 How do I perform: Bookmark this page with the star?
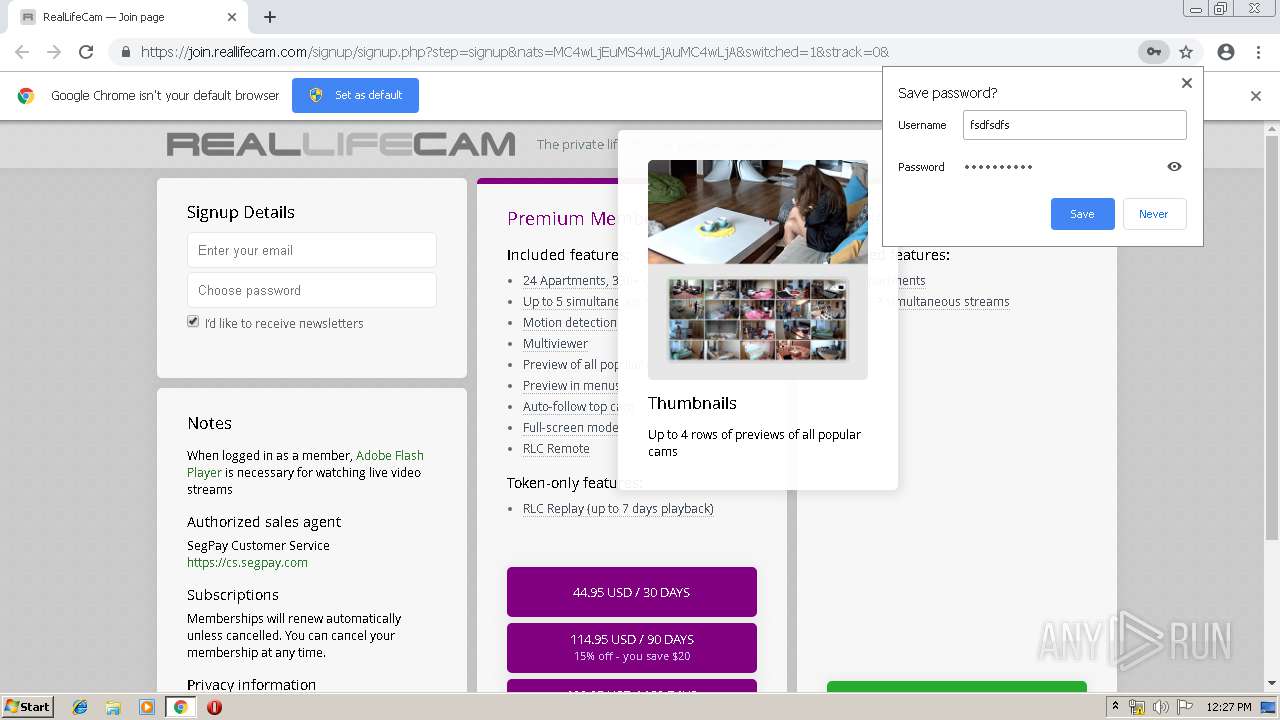pos(1186,52)
